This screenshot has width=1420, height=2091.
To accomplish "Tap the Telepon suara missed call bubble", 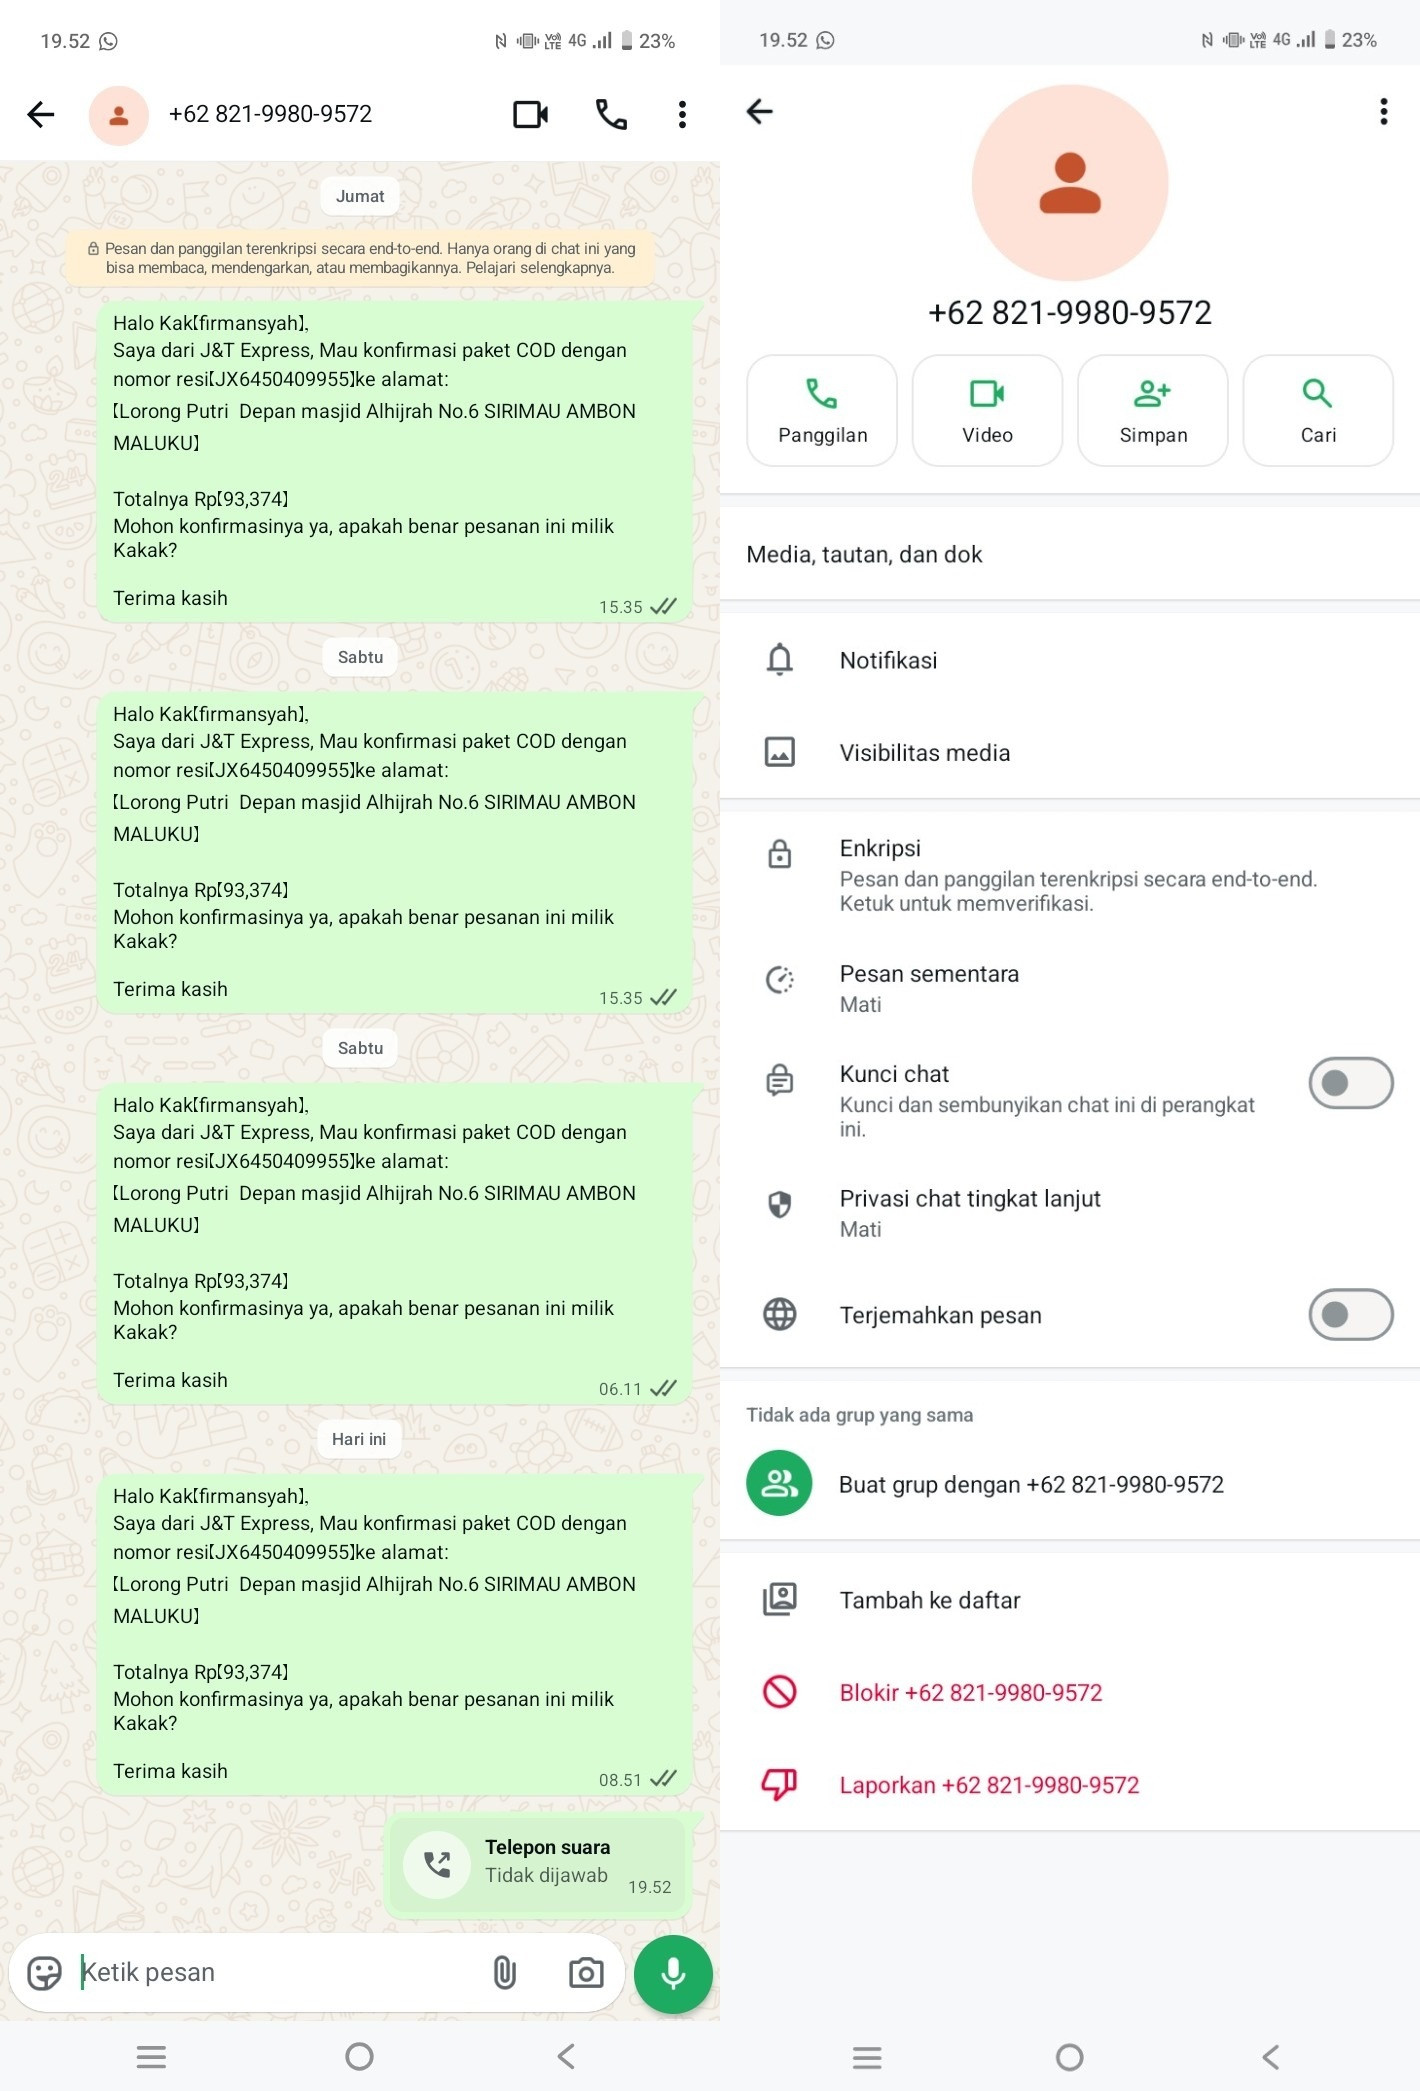I will point(538,1865).
